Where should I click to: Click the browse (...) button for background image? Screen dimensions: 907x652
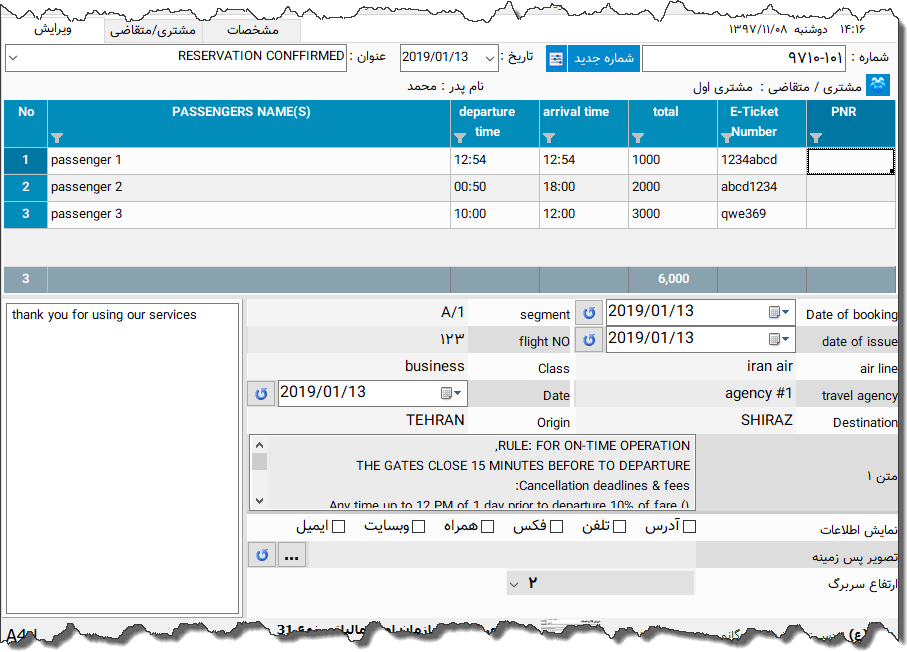[291, 555]
